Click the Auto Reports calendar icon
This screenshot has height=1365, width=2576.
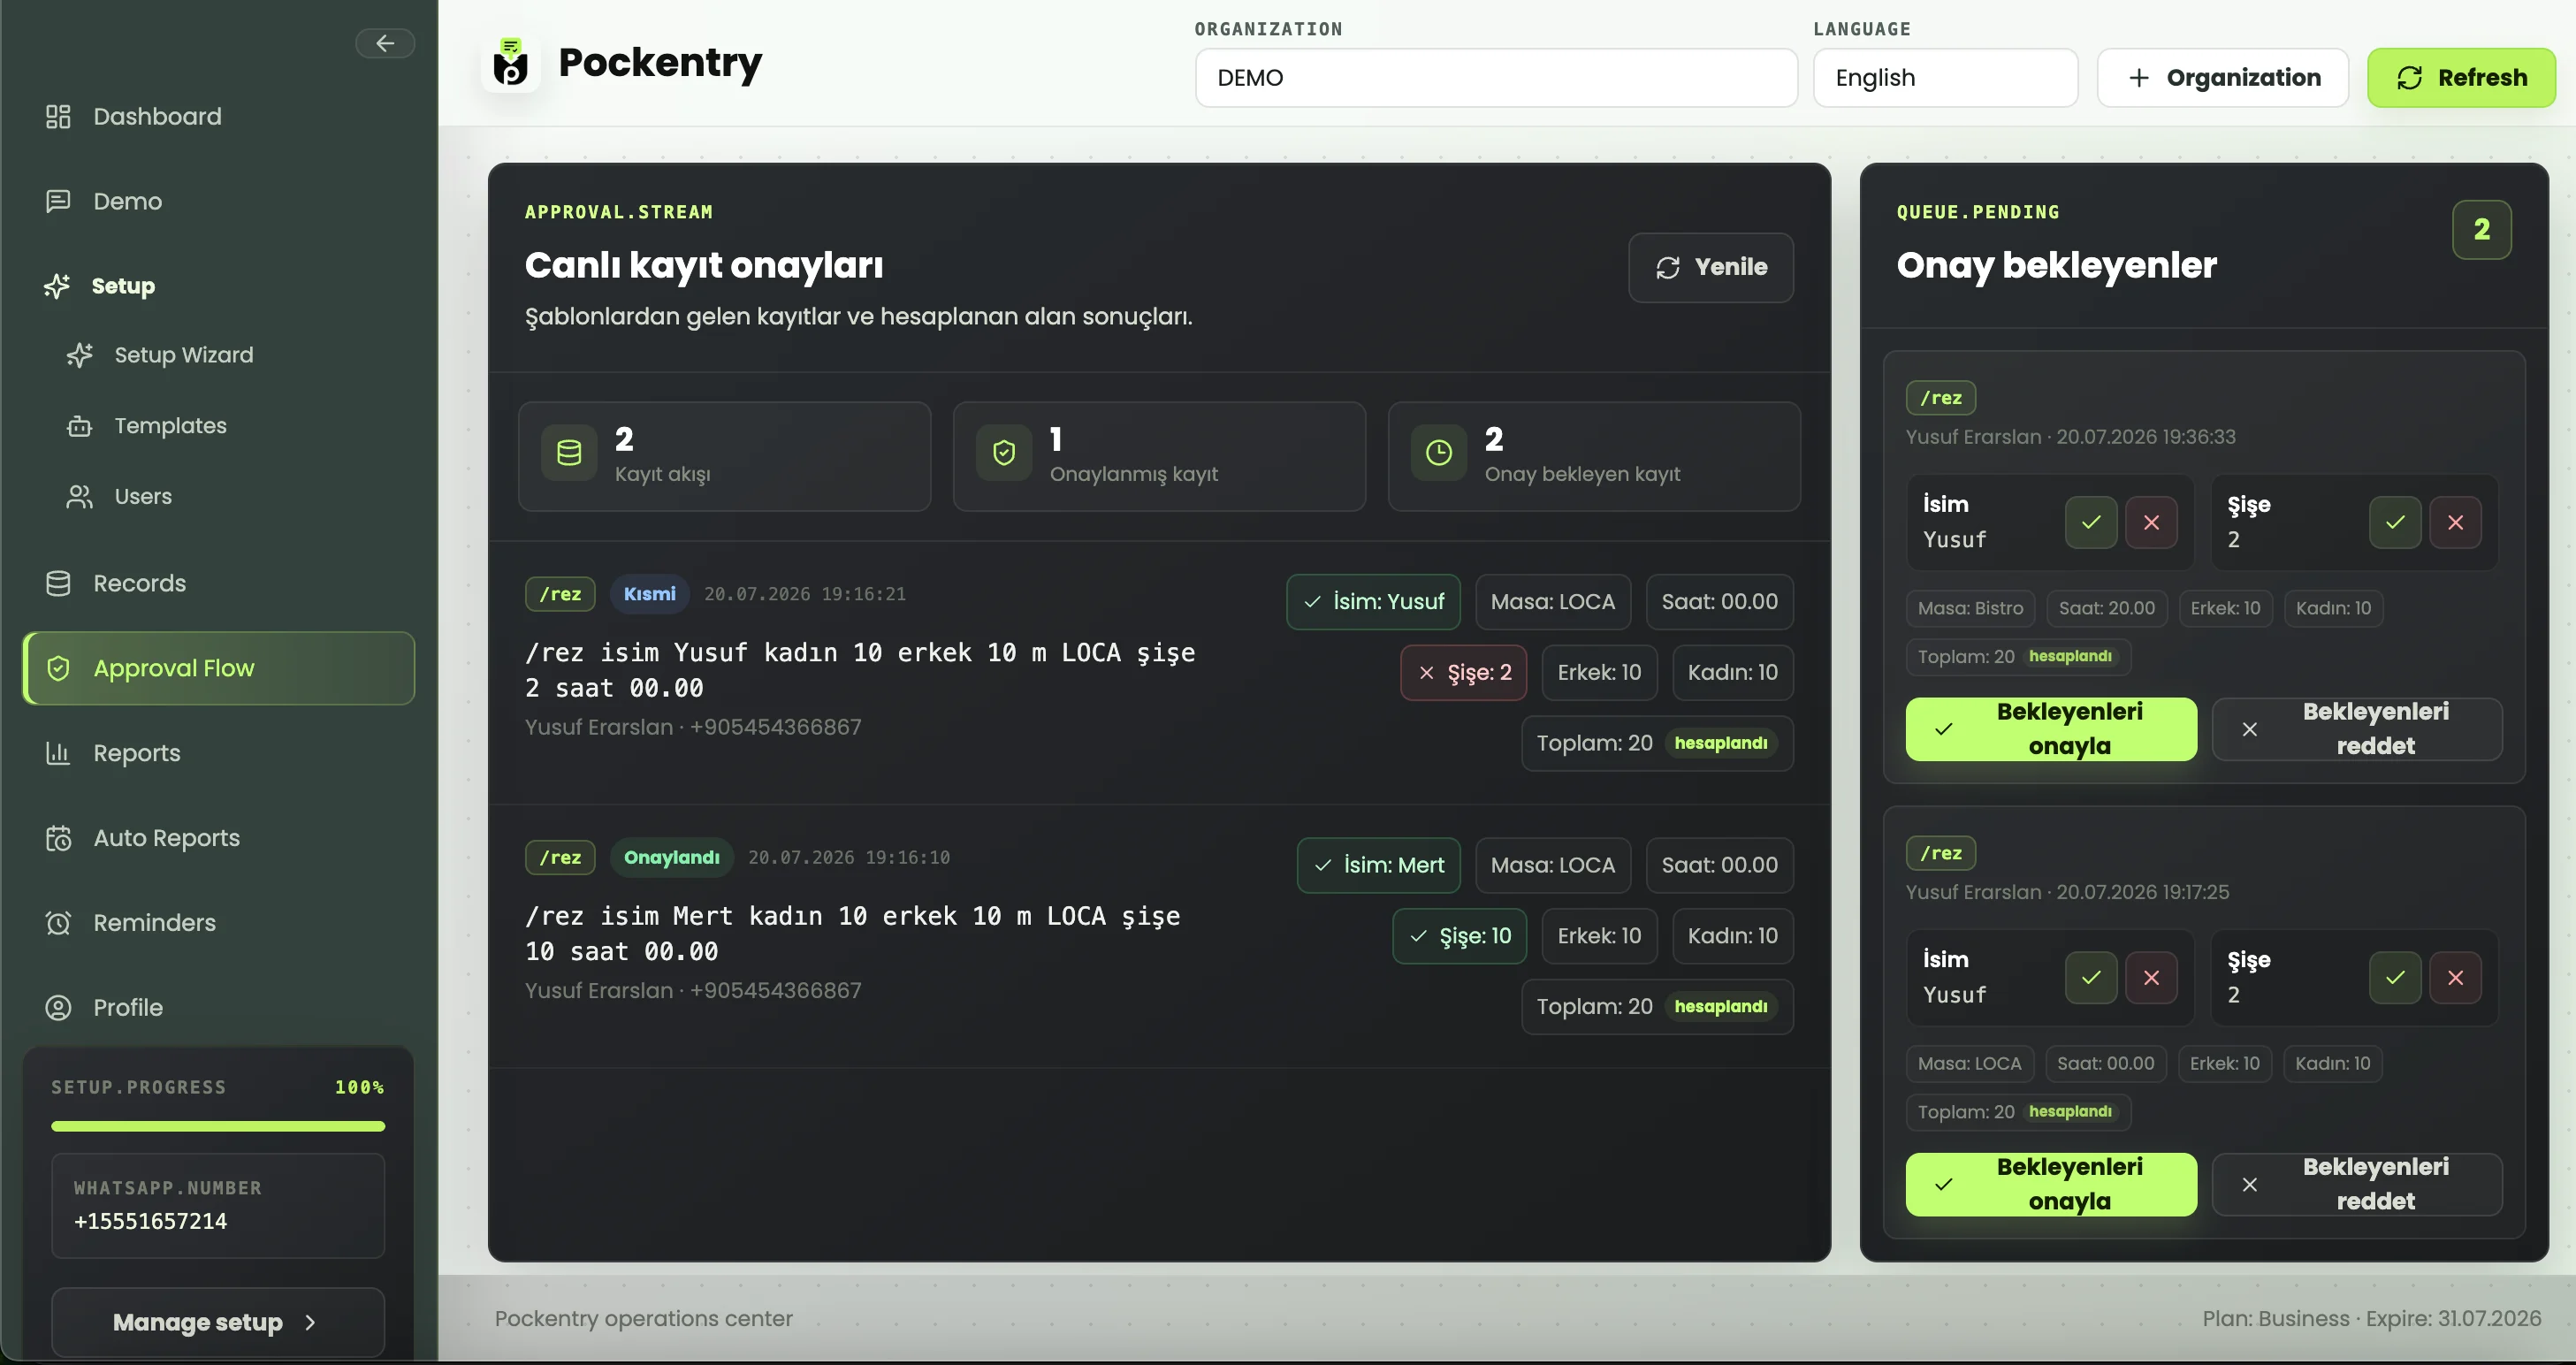[x=58, y=838]
